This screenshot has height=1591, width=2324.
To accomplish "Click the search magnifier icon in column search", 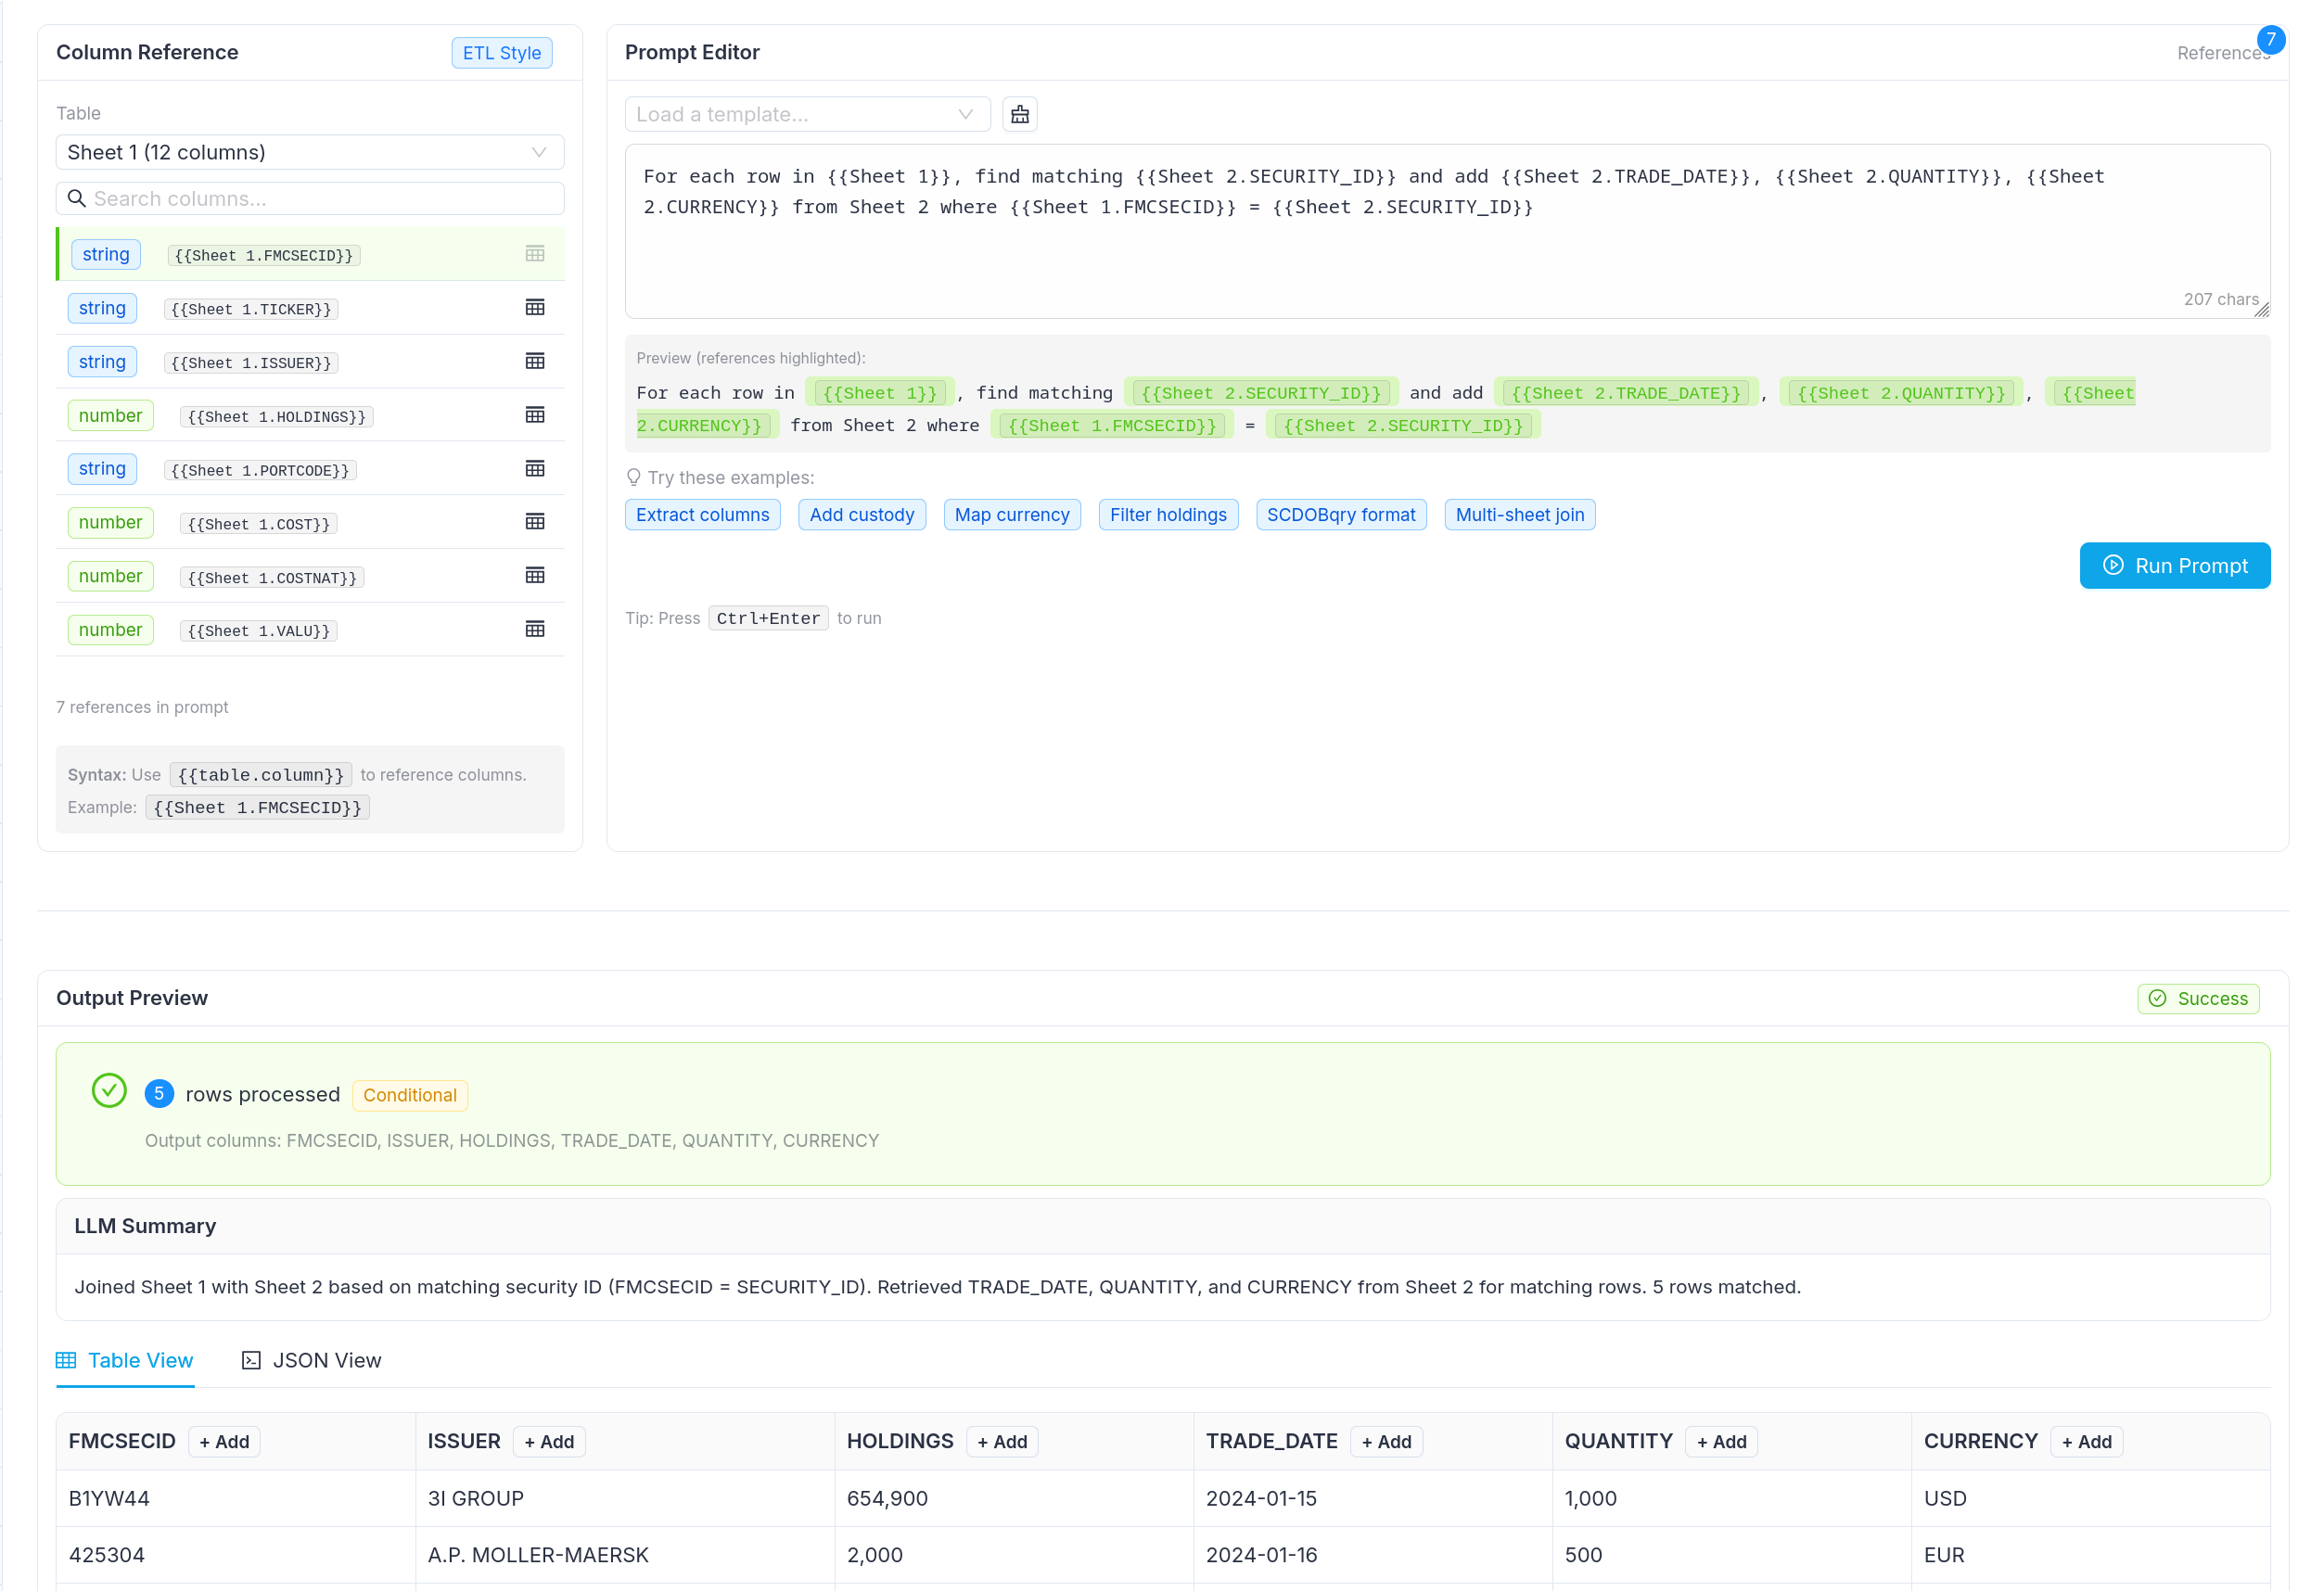I will click(x=77, y=198).
